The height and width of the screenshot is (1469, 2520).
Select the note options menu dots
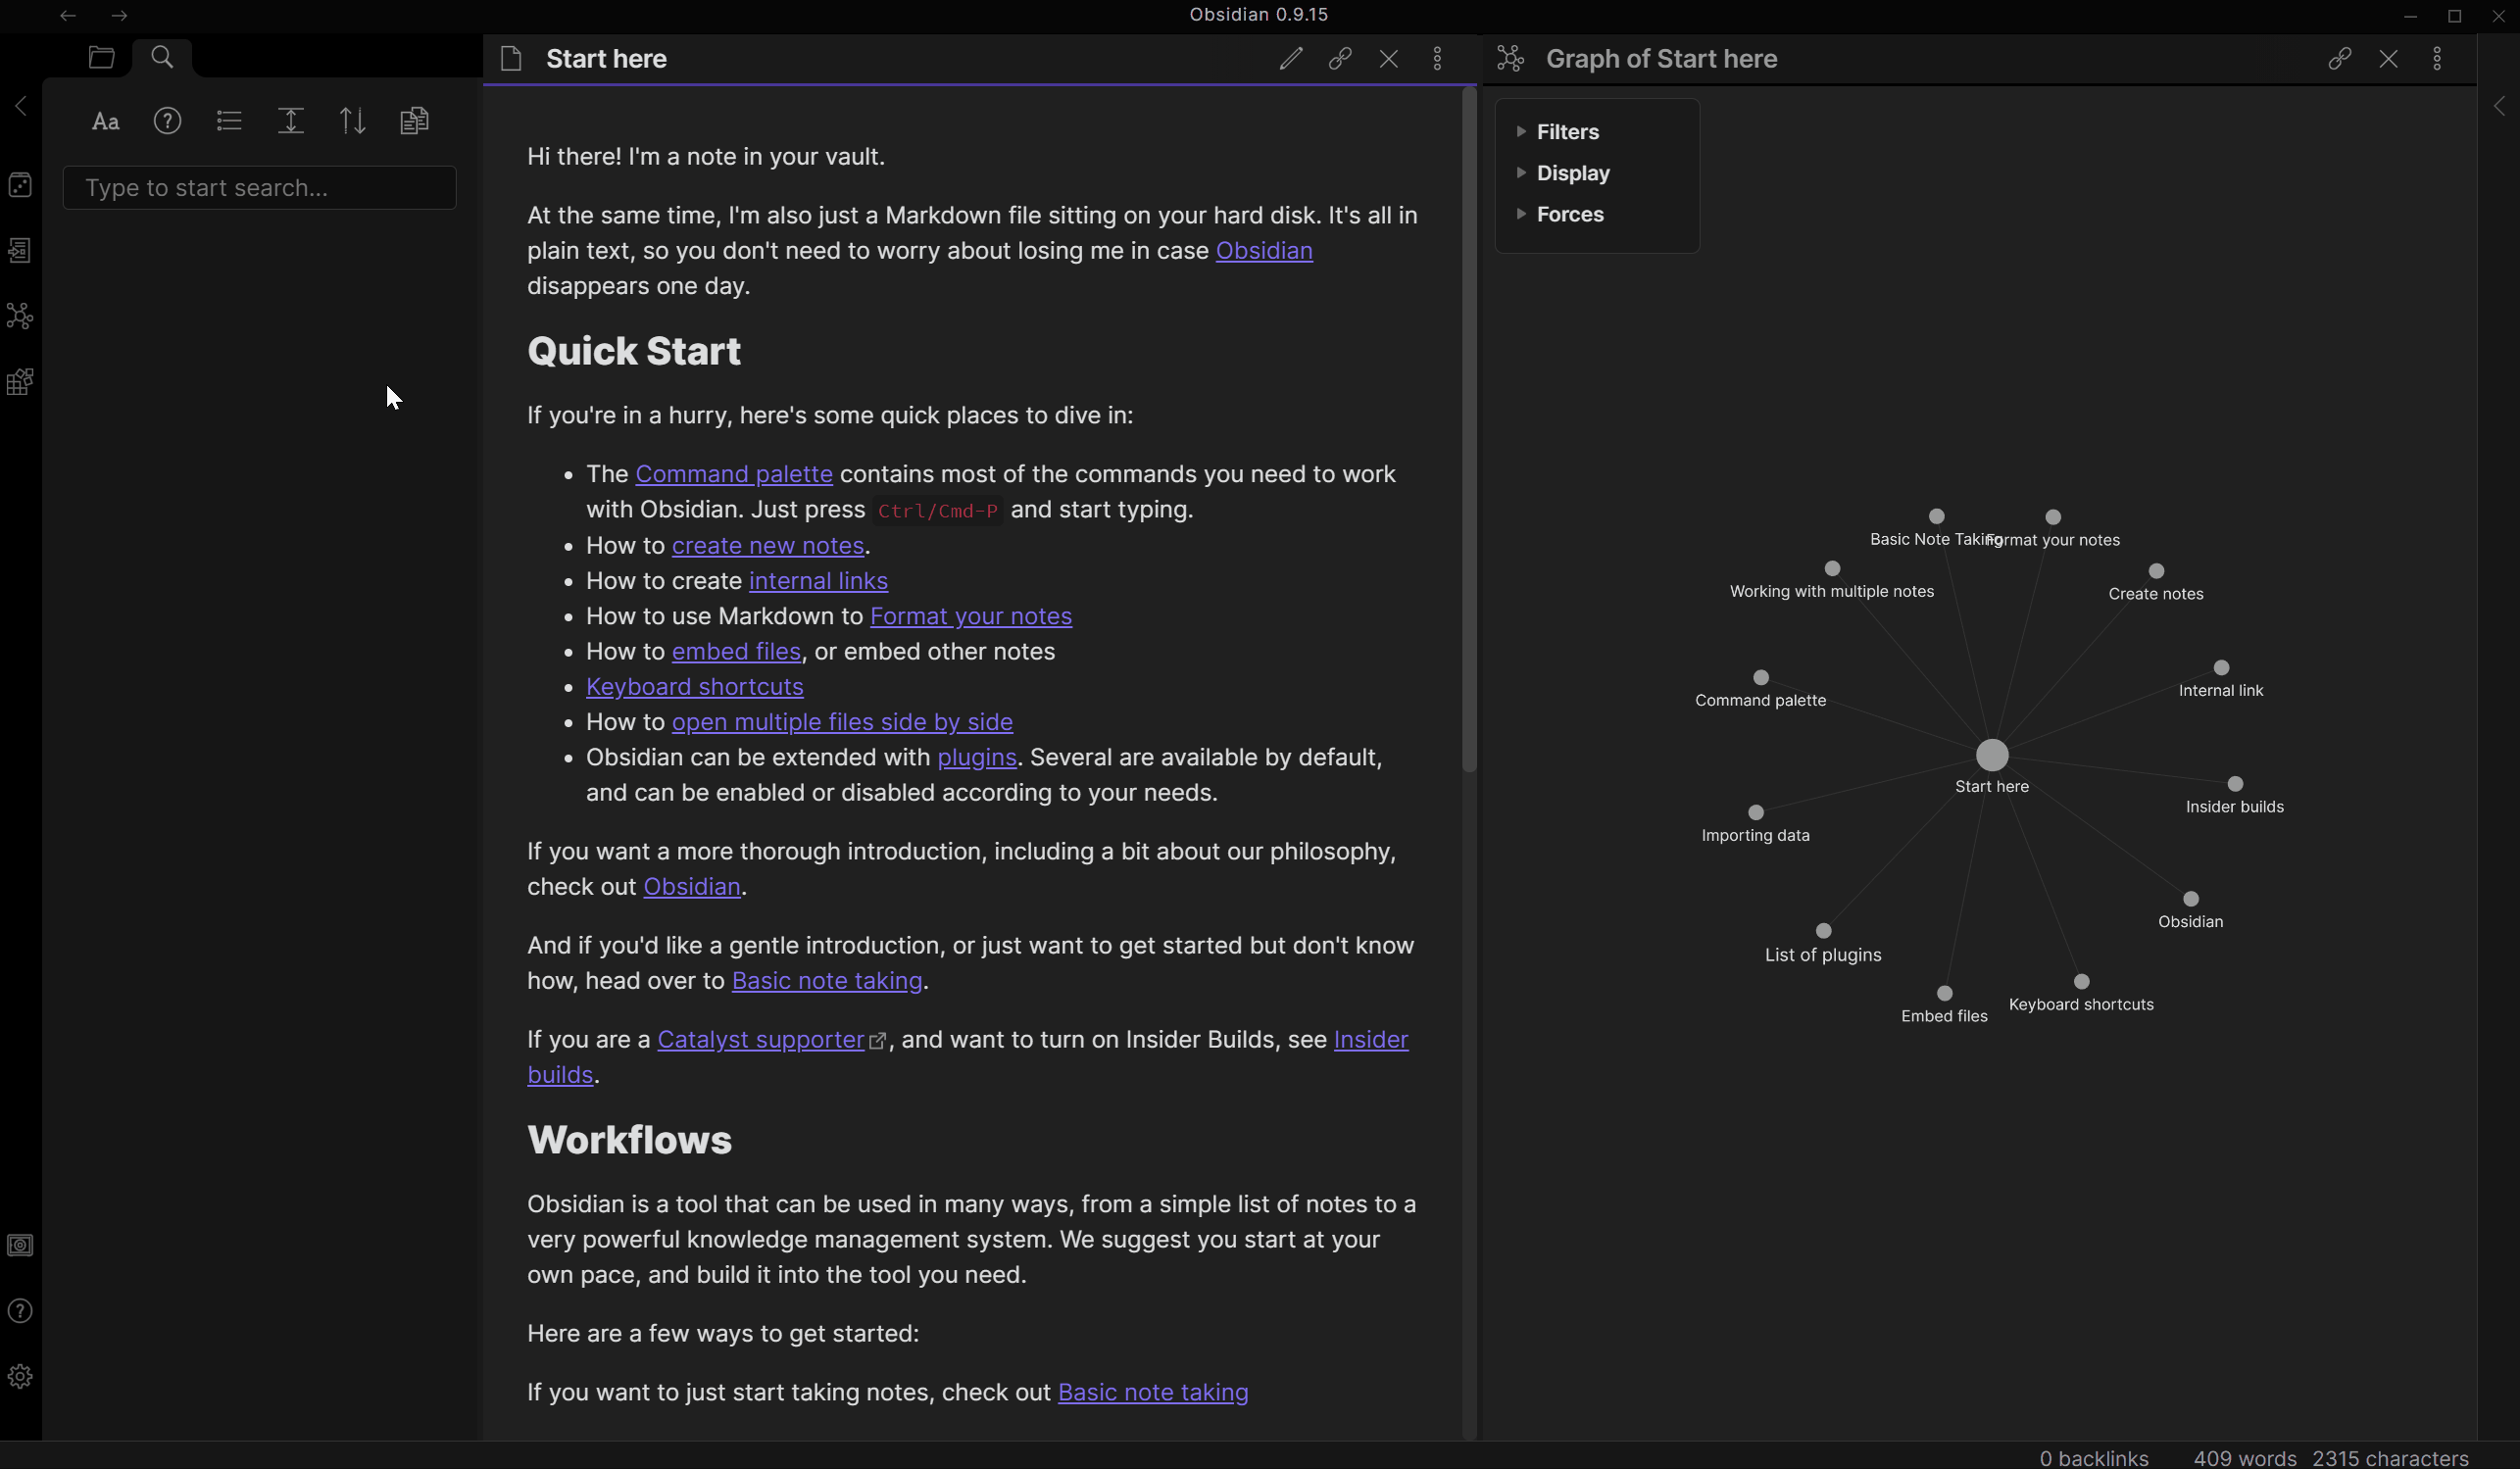point(1436,58)
